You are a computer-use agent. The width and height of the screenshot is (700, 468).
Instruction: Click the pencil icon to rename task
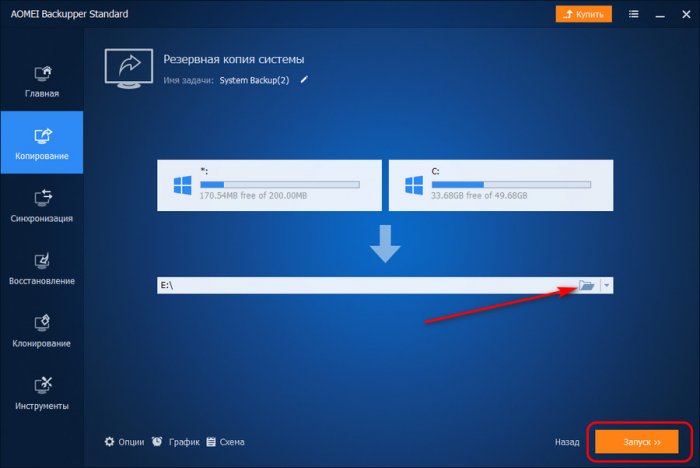304,80
